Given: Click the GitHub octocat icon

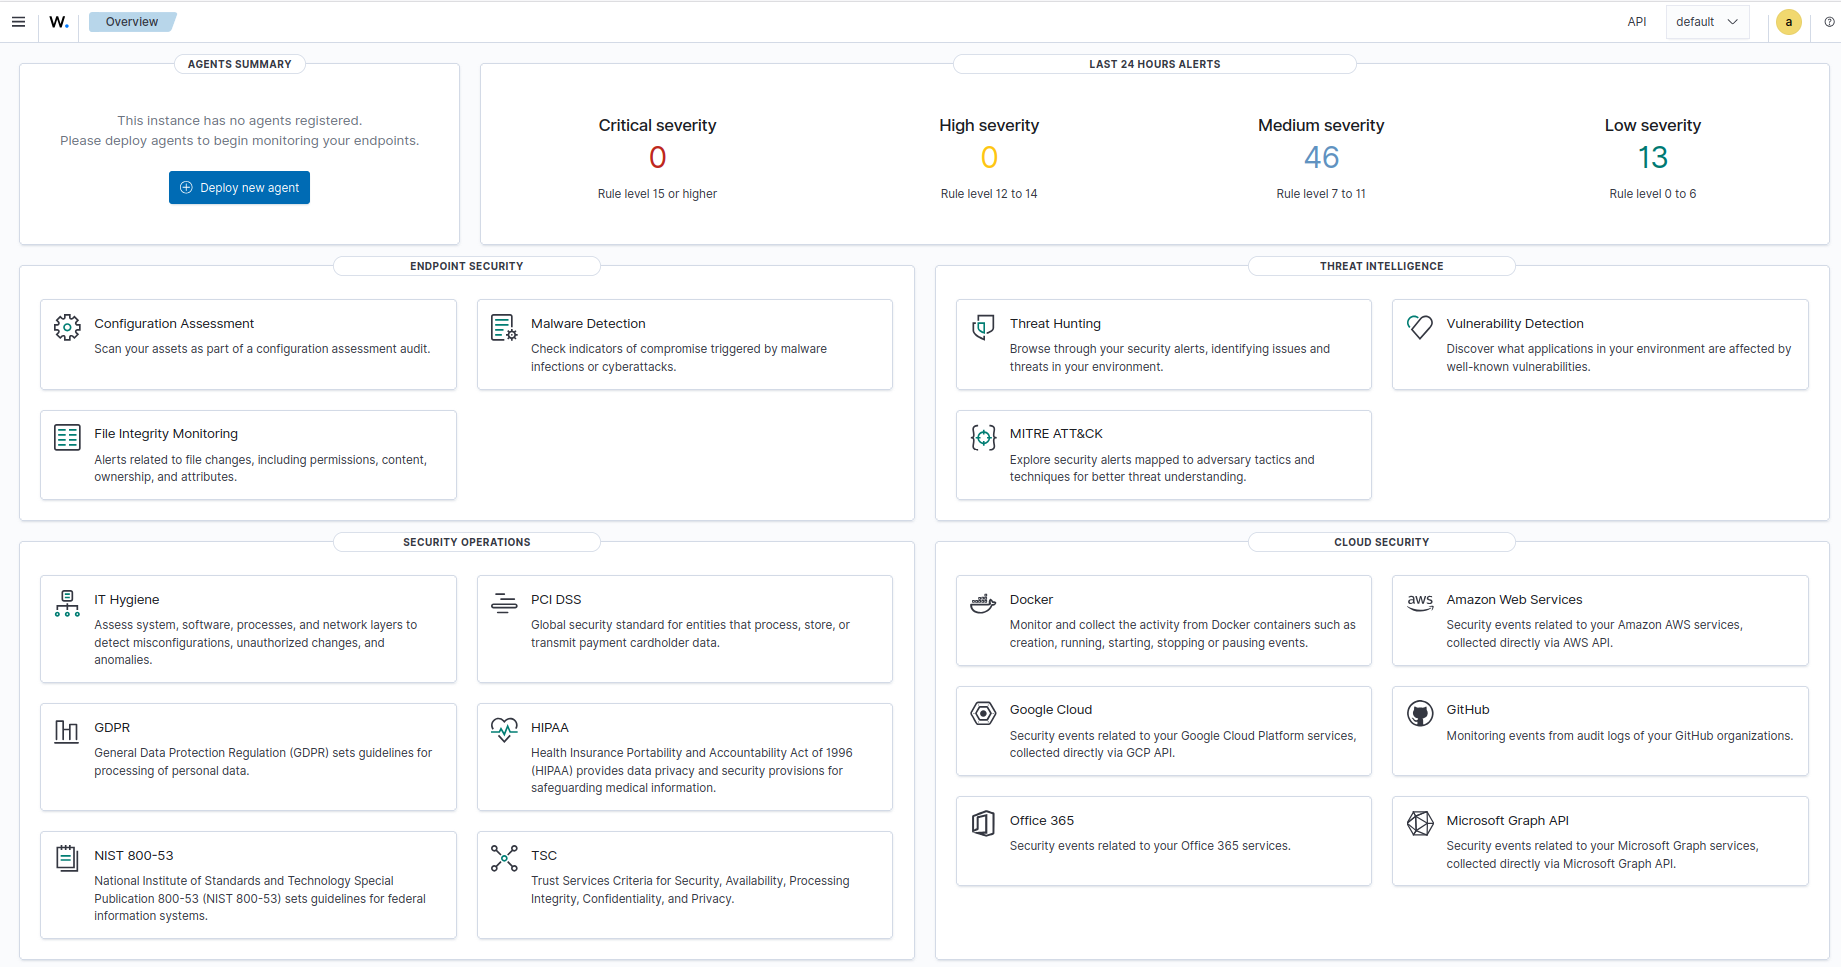Looking at the screenshot, I should [1420, 713].
